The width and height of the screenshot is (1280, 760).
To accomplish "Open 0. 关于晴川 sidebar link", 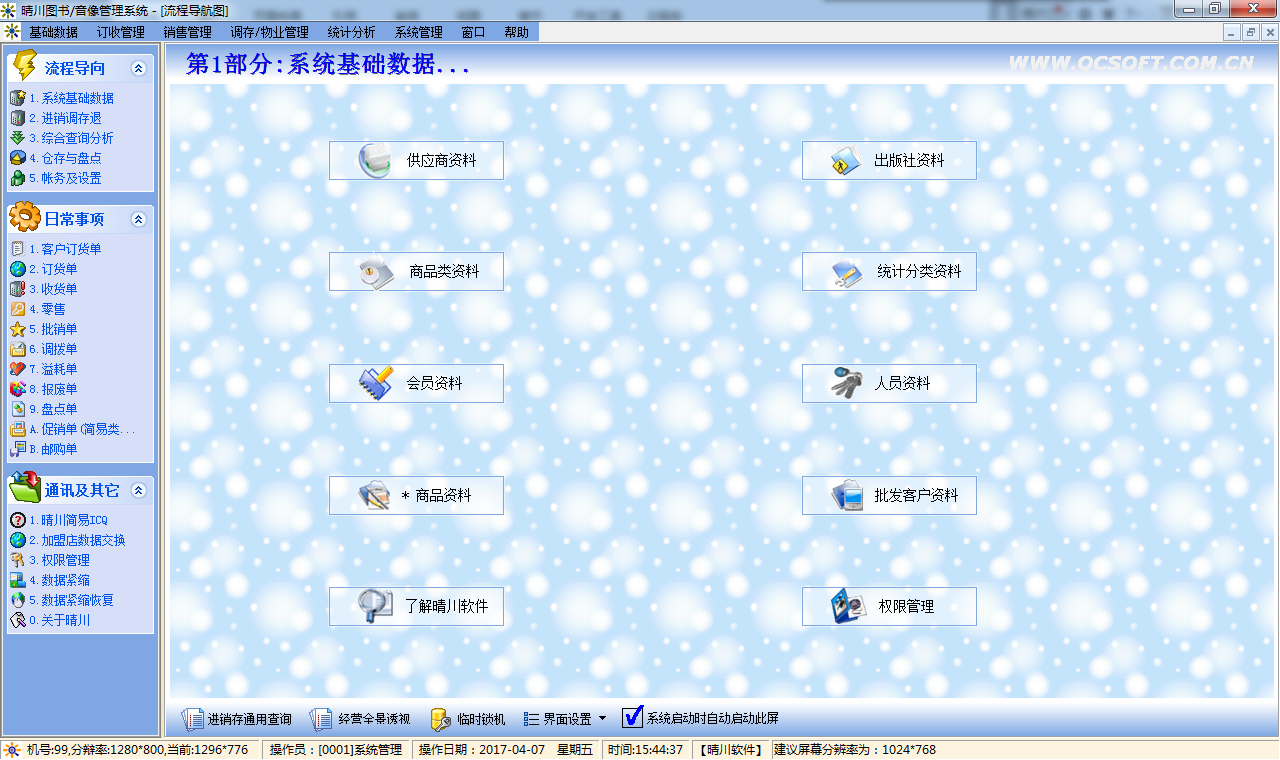I will coord(59,620).
